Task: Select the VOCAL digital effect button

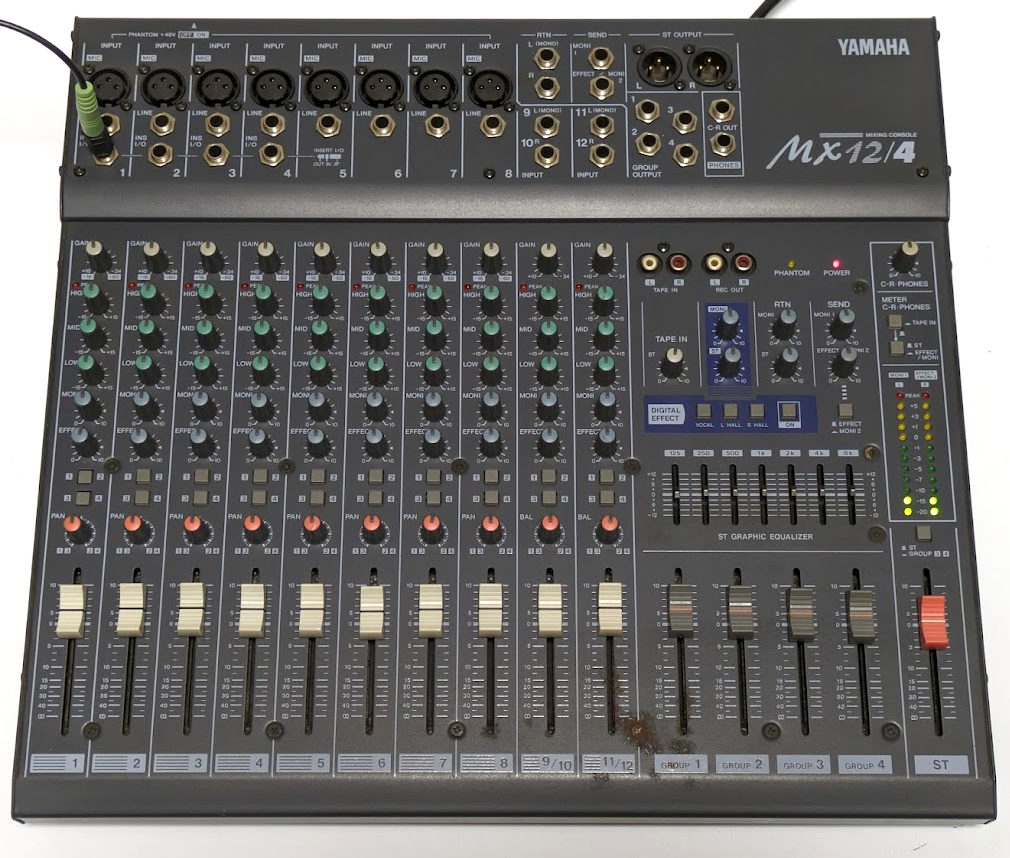Action: click(x=703, y=411)
